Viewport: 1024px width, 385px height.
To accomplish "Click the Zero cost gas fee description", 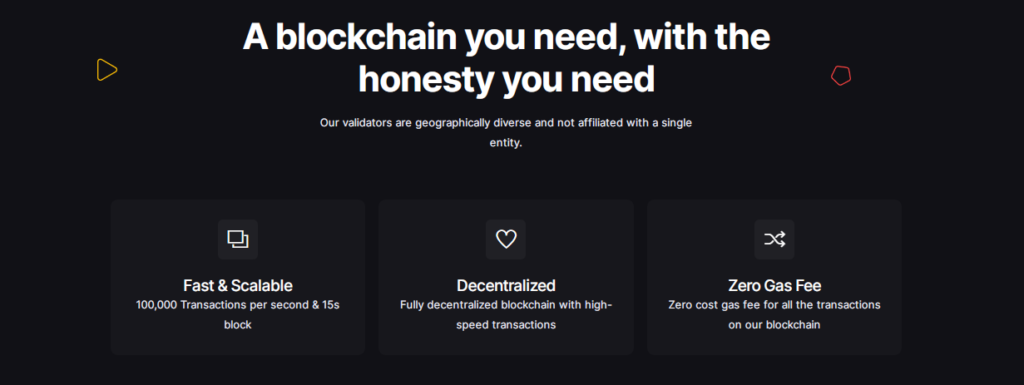I will point(775,315).
